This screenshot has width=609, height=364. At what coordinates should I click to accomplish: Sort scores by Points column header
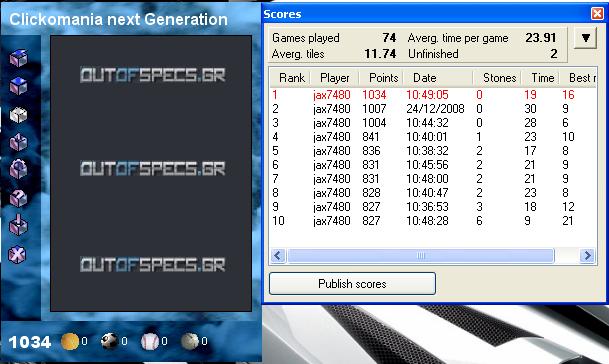pos(381,78)
